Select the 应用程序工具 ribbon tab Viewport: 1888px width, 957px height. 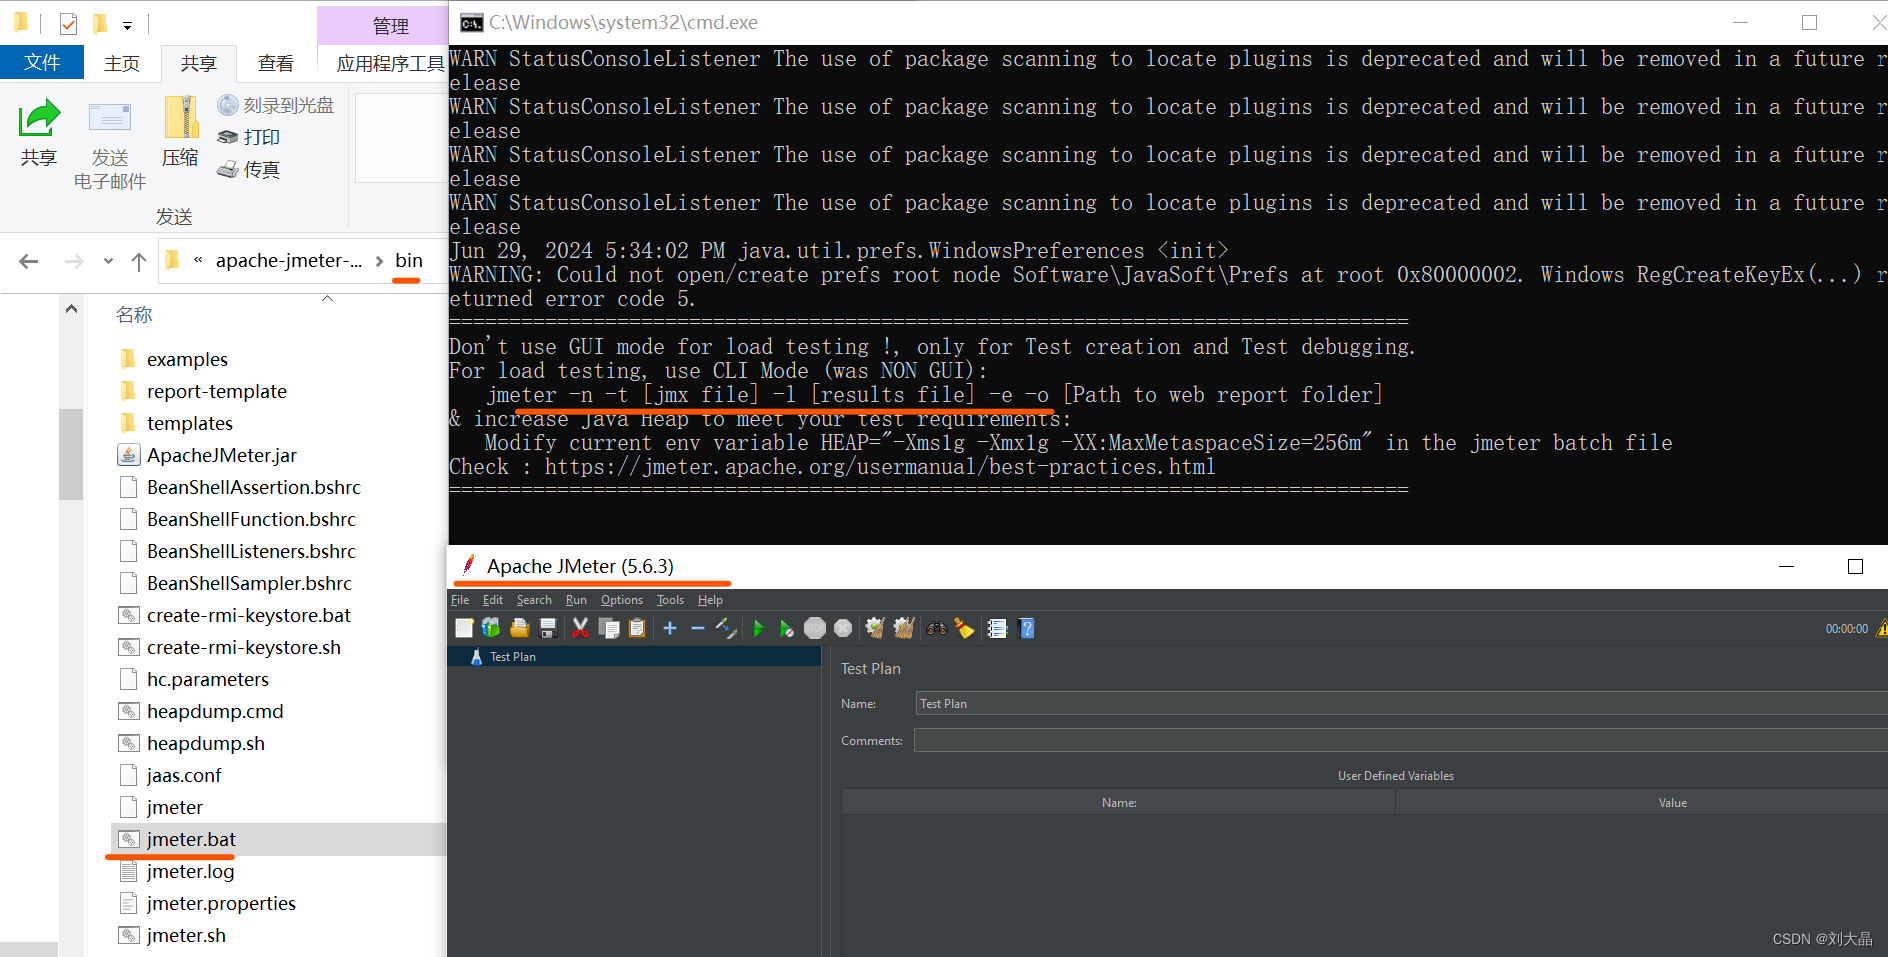click(x=390, y=64)
